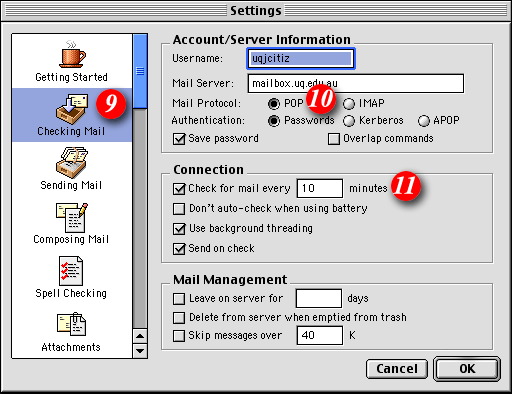Enable Leave on server for days
512x394 pixels.
[x=179, y=299]
